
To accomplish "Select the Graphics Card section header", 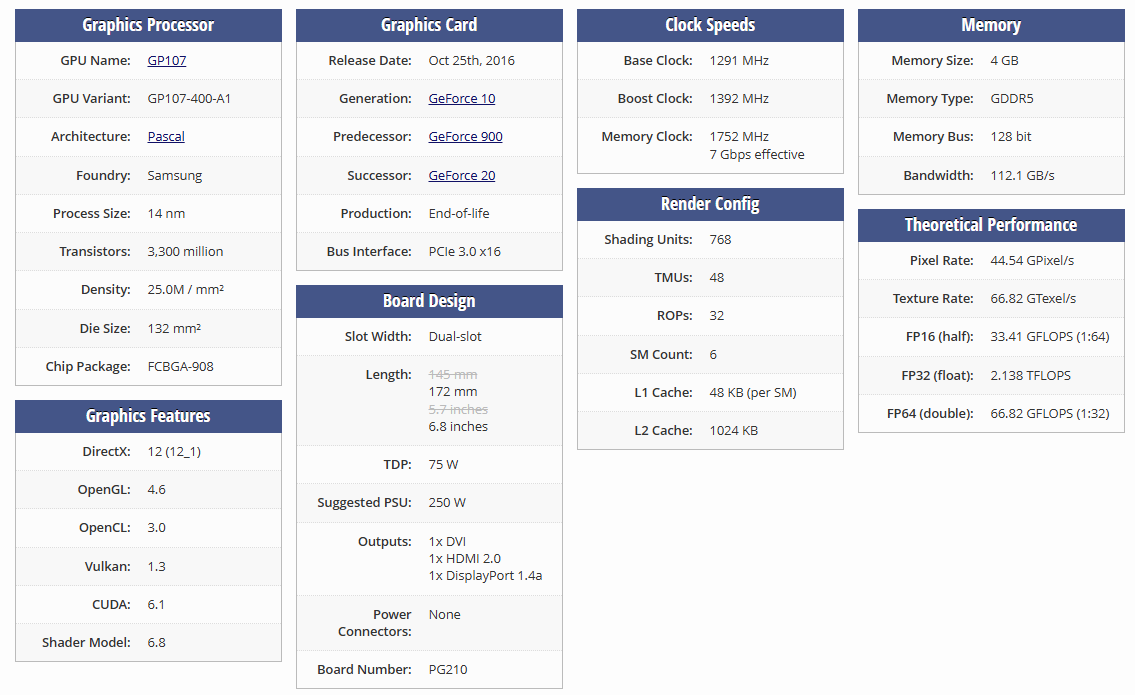I will (429, 25).
